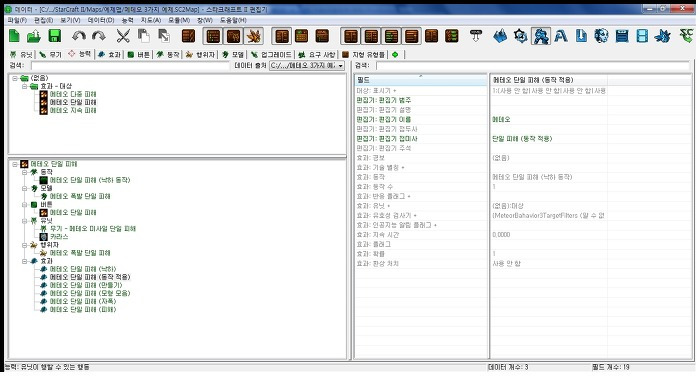Select 메테오 단일 피해 (피해) effect item
The height and width of the screenshot is (376, 700).
83,309
